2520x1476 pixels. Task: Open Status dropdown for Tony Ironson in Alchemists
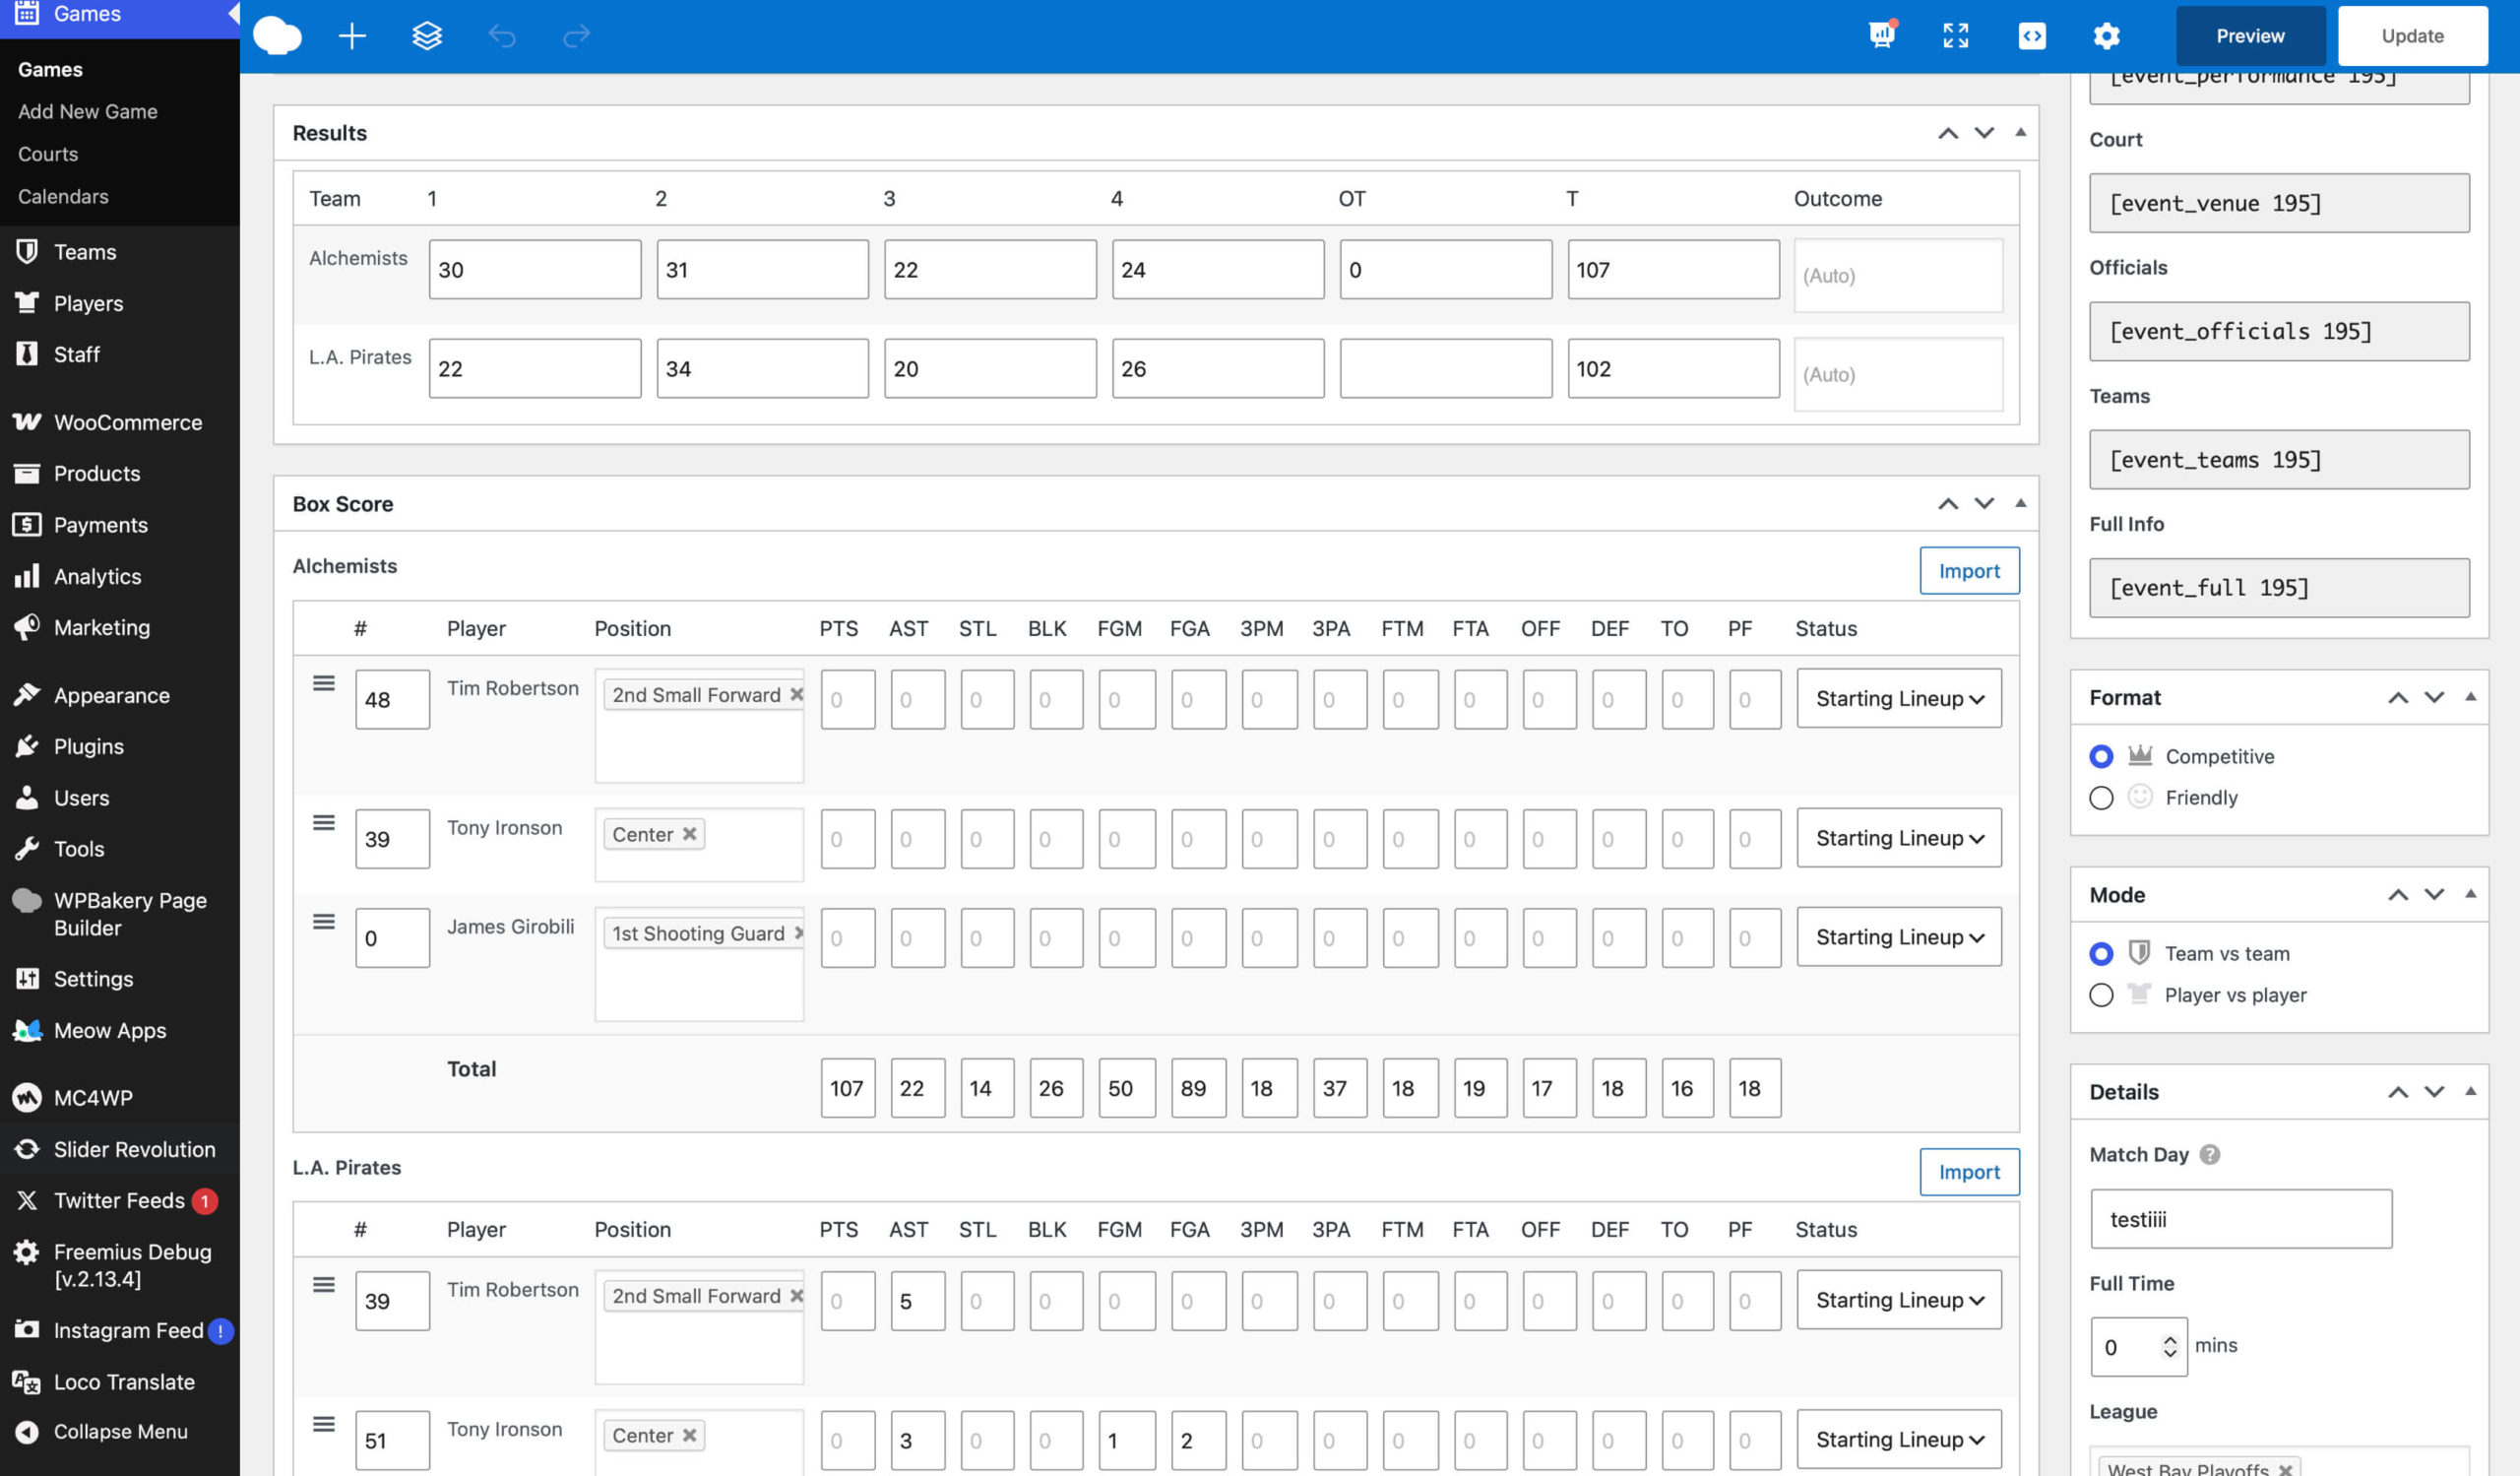pos(1899,838)
